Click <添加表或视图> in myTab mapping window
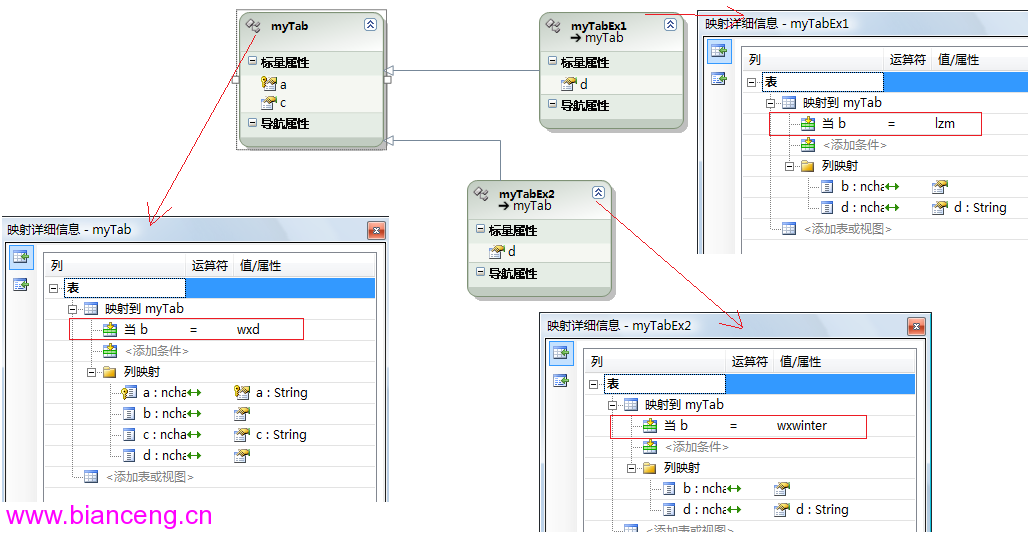 pyautogui.click(x=150, y=477)
